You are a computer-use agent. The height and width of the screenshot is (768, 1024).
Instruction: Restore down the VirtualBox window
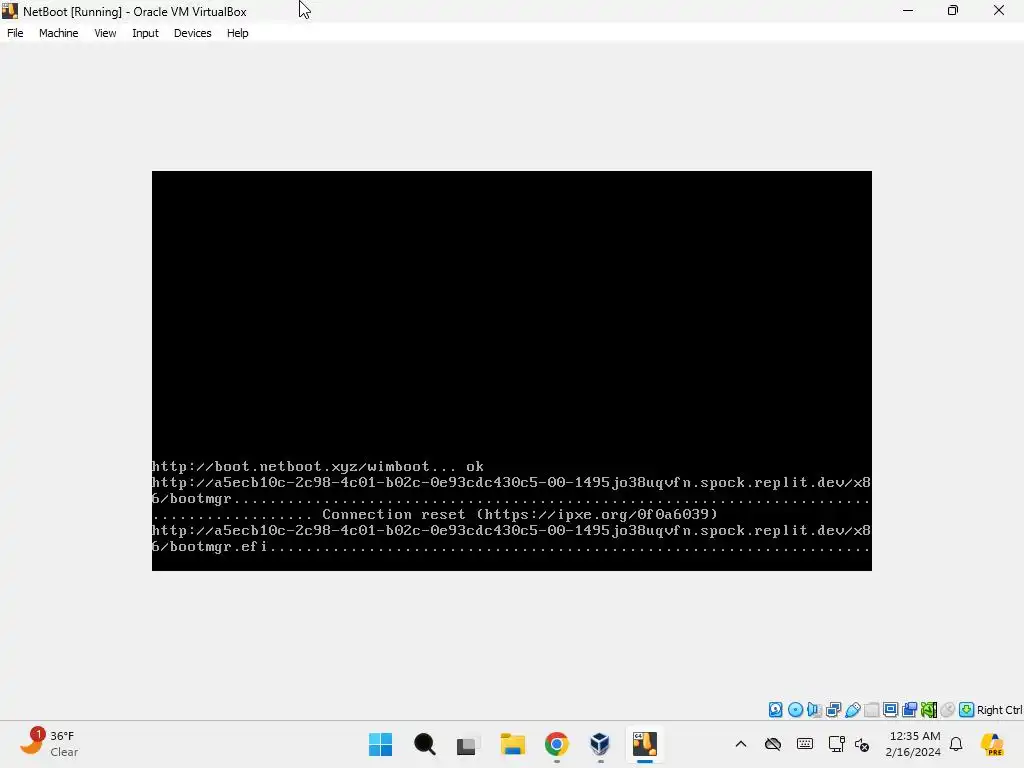[953, 10]
